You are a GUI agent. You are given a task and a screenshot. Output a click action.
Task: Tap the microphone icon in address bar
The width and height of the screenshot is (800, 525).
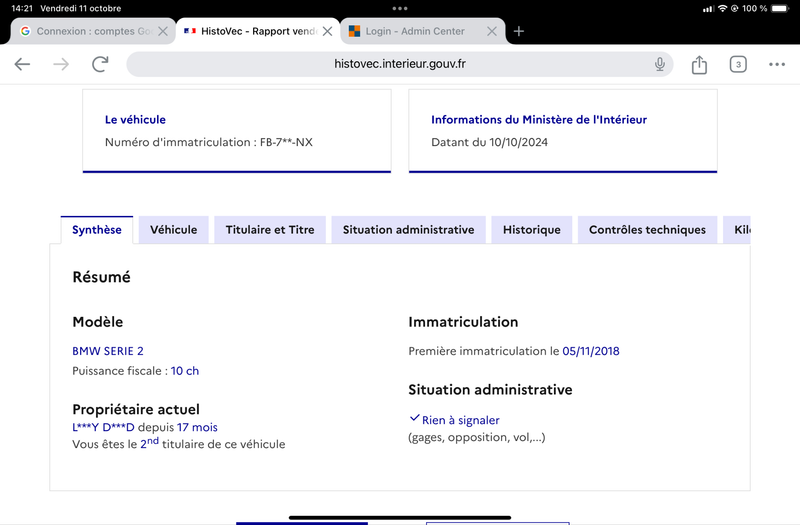[660, 64]
